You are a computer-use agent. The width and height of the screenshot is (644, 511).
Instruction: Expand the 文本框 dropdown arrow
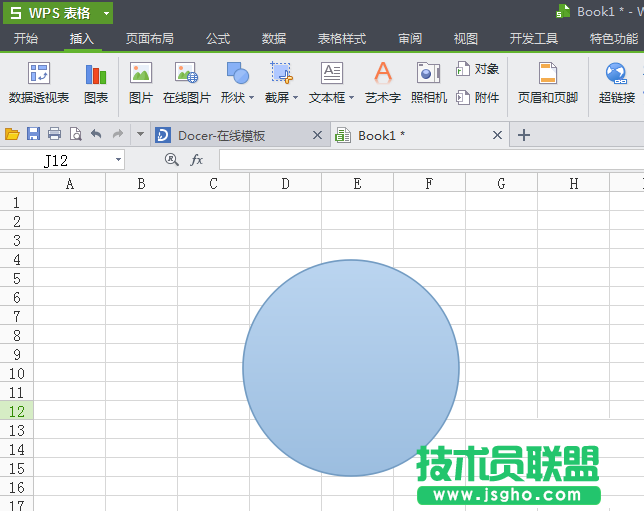(x=352, y=98)
